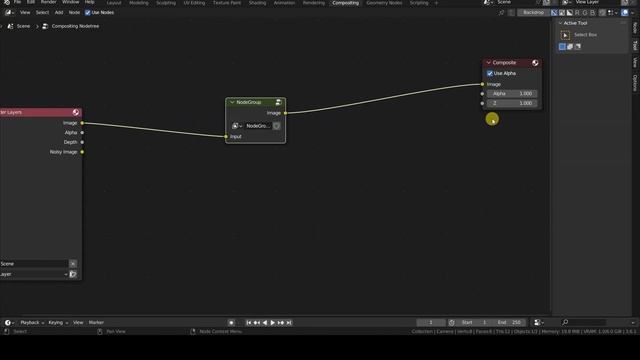640x360 pixels.
Task: Add a new workspace with plus icon
Action: [436, 2]
